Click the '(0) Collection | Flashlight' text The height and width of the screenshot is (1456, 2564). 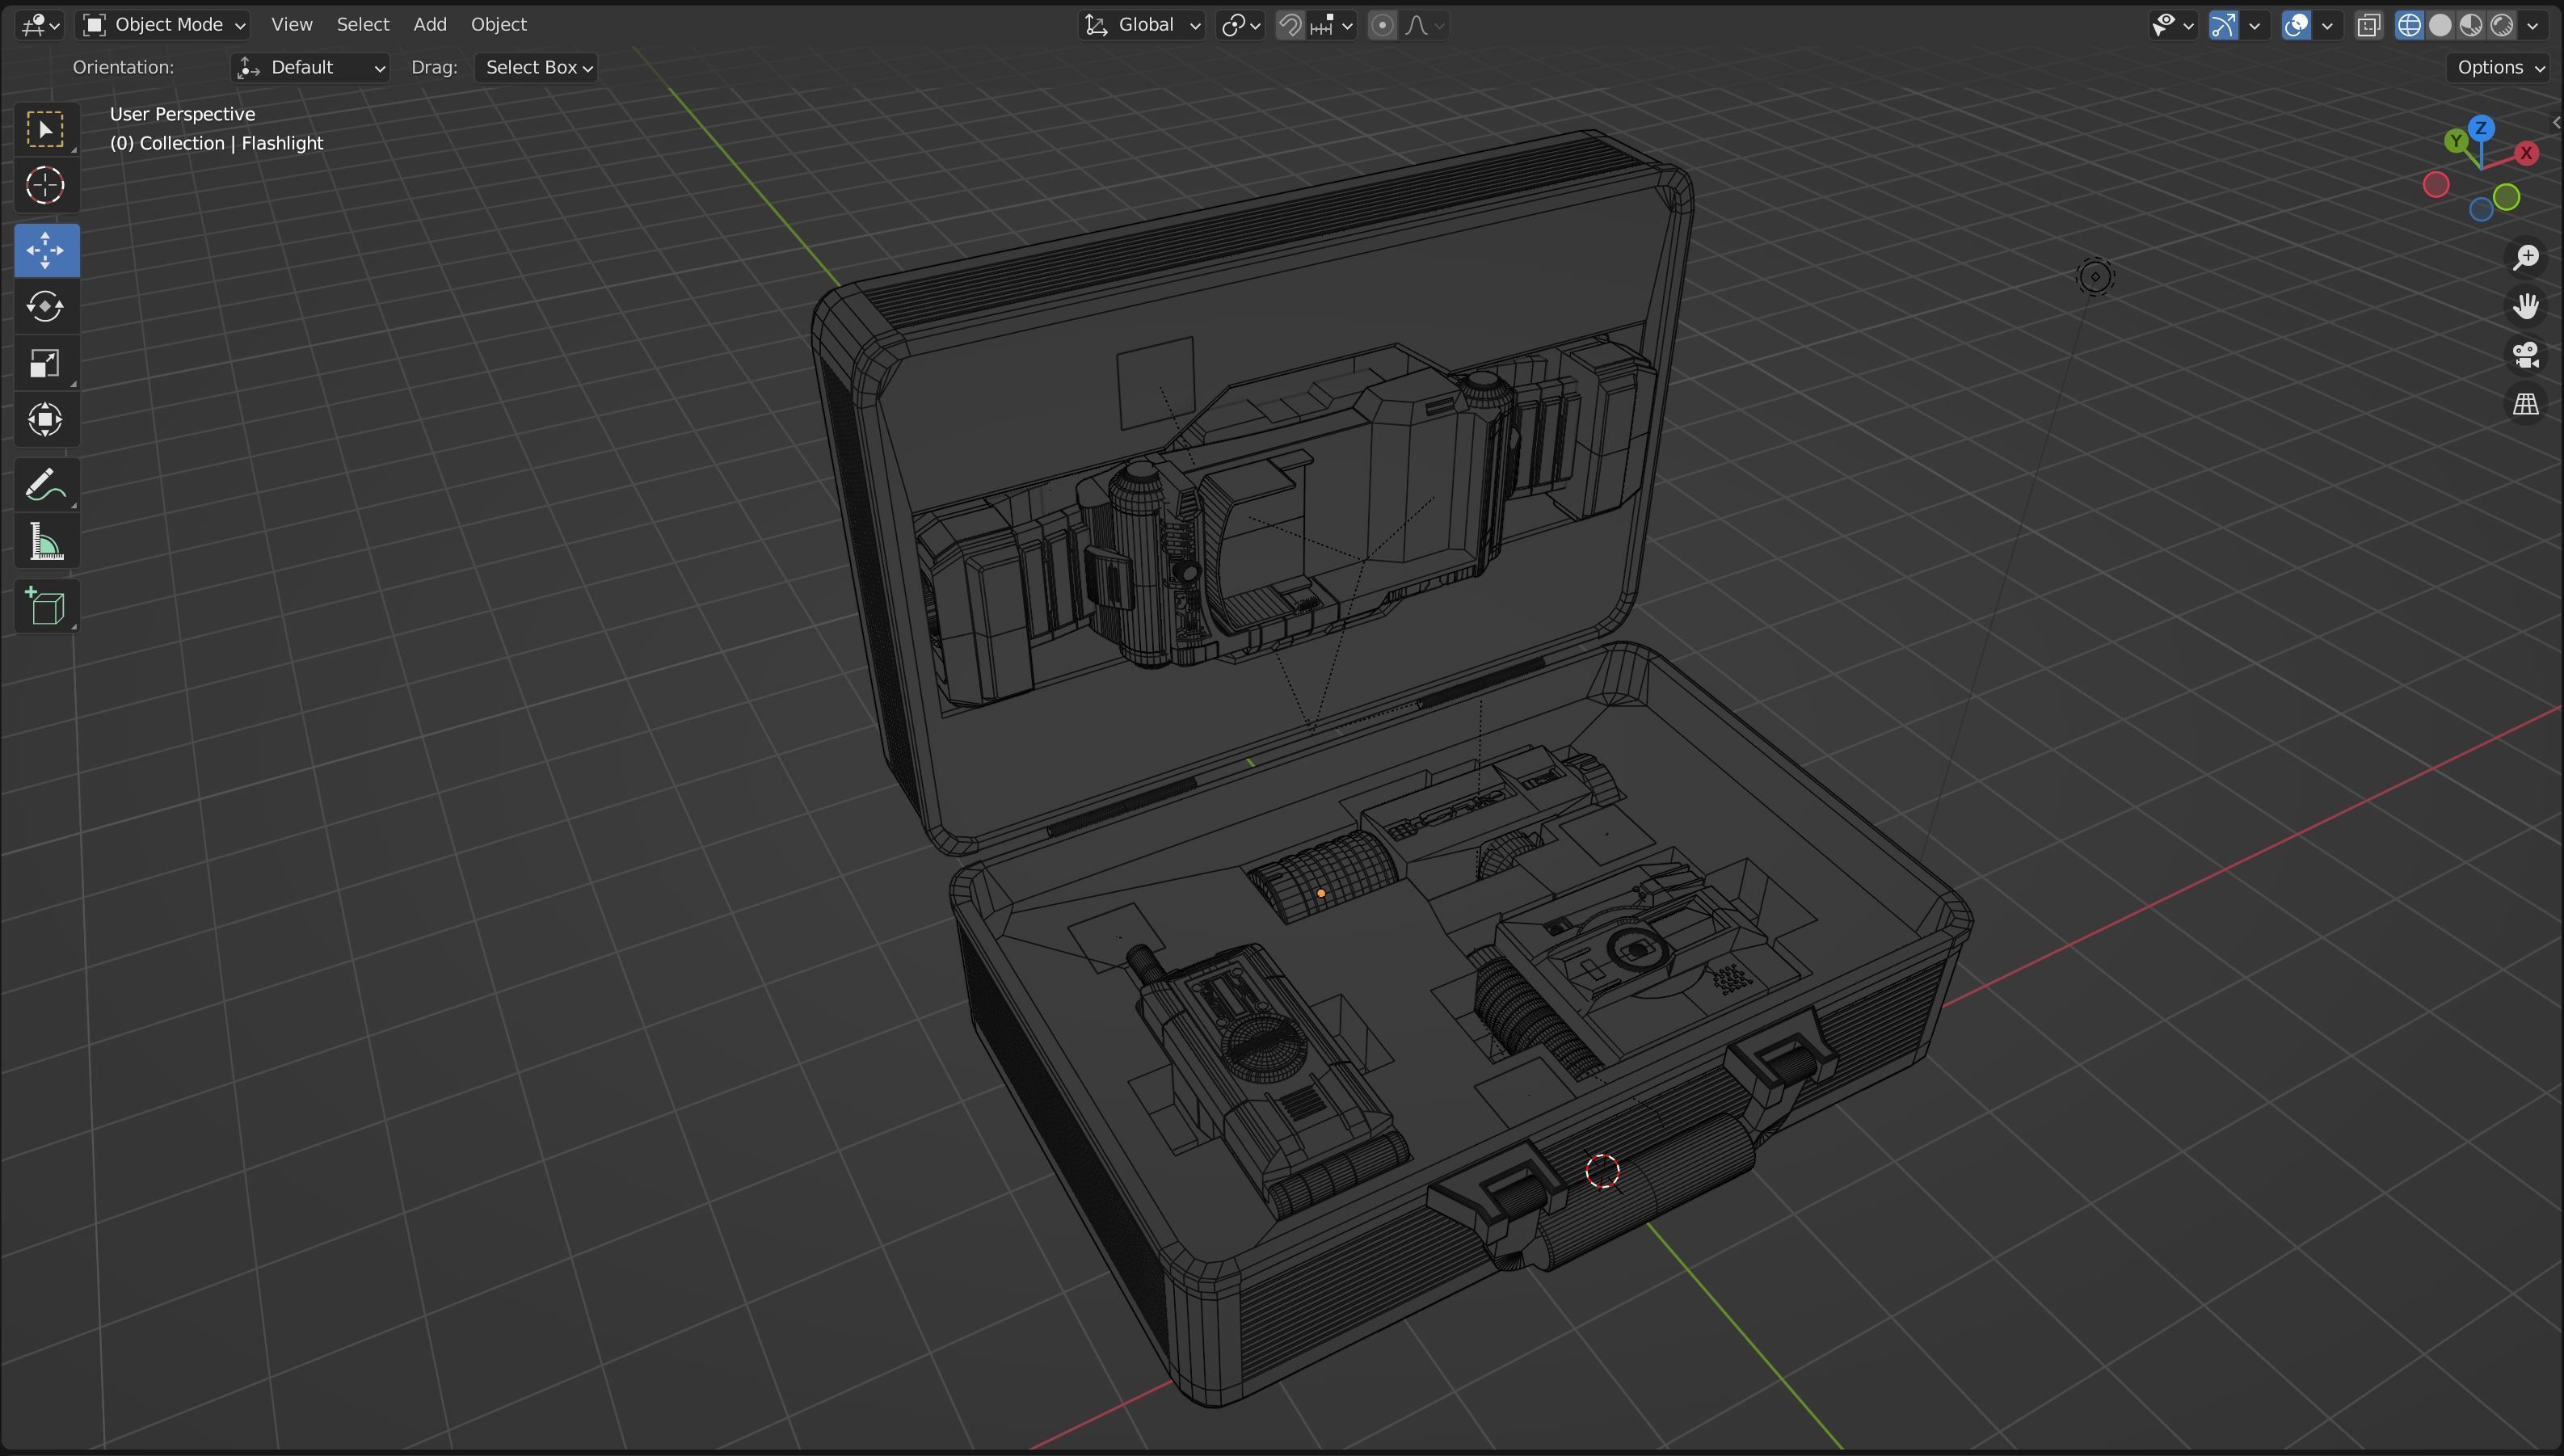click(x=216, y=143)
